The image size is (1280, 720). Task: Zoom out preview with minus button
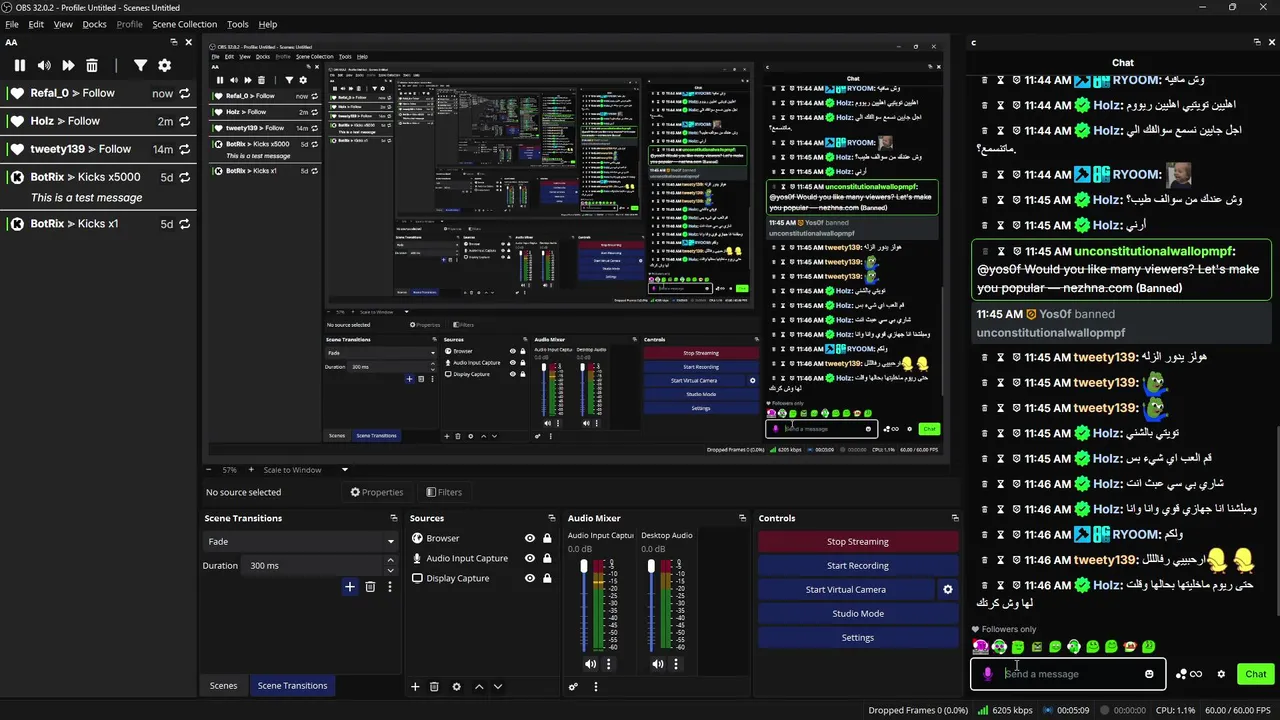[209, 470]
